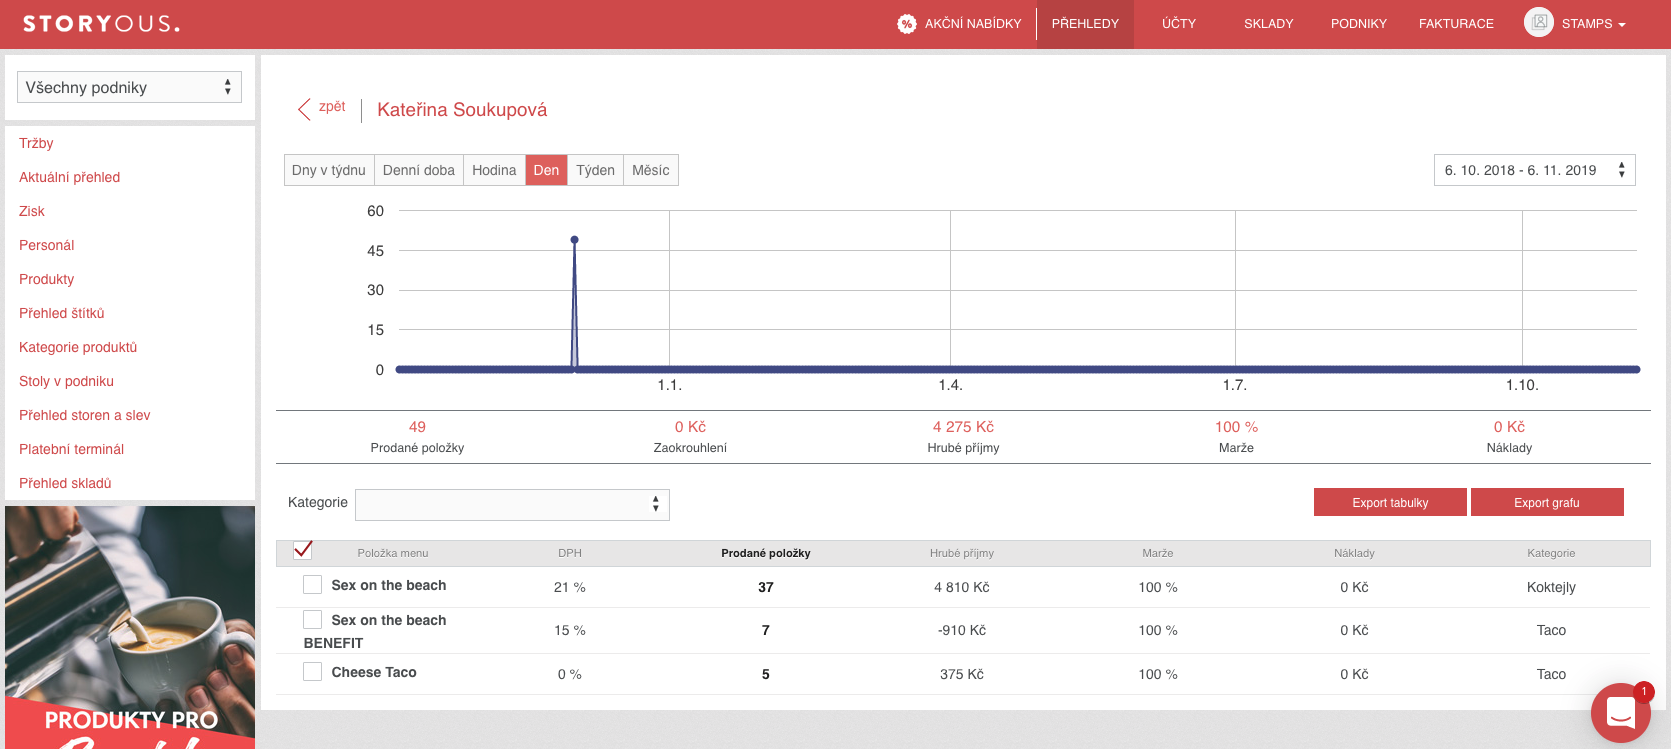Click the chart peak data point
Image resolution: width=1671 pixels, height=749 pixels.
pyautogui.click(x=574, y=240)
